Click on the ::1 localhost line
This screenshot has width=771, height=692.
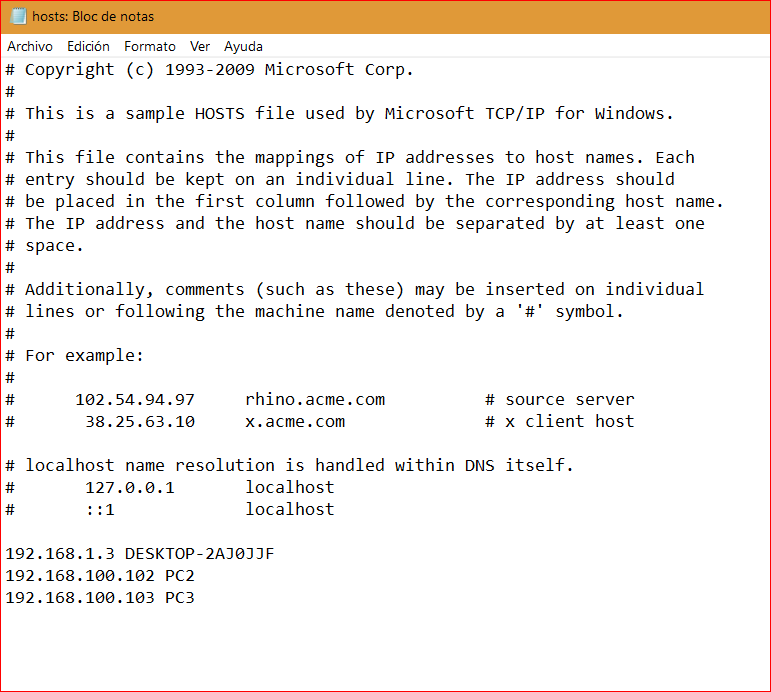[170, 509]
